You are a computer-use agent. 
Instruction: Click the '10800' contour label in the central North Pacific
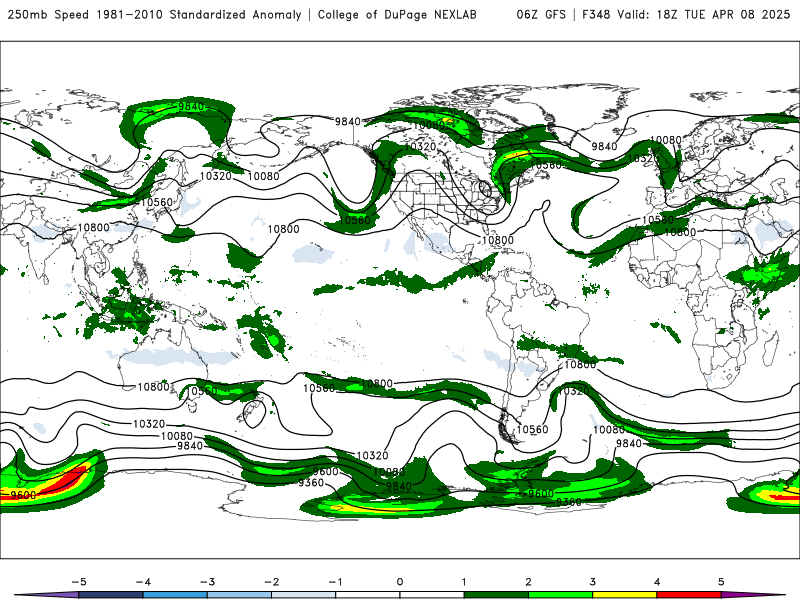[283, 230]
